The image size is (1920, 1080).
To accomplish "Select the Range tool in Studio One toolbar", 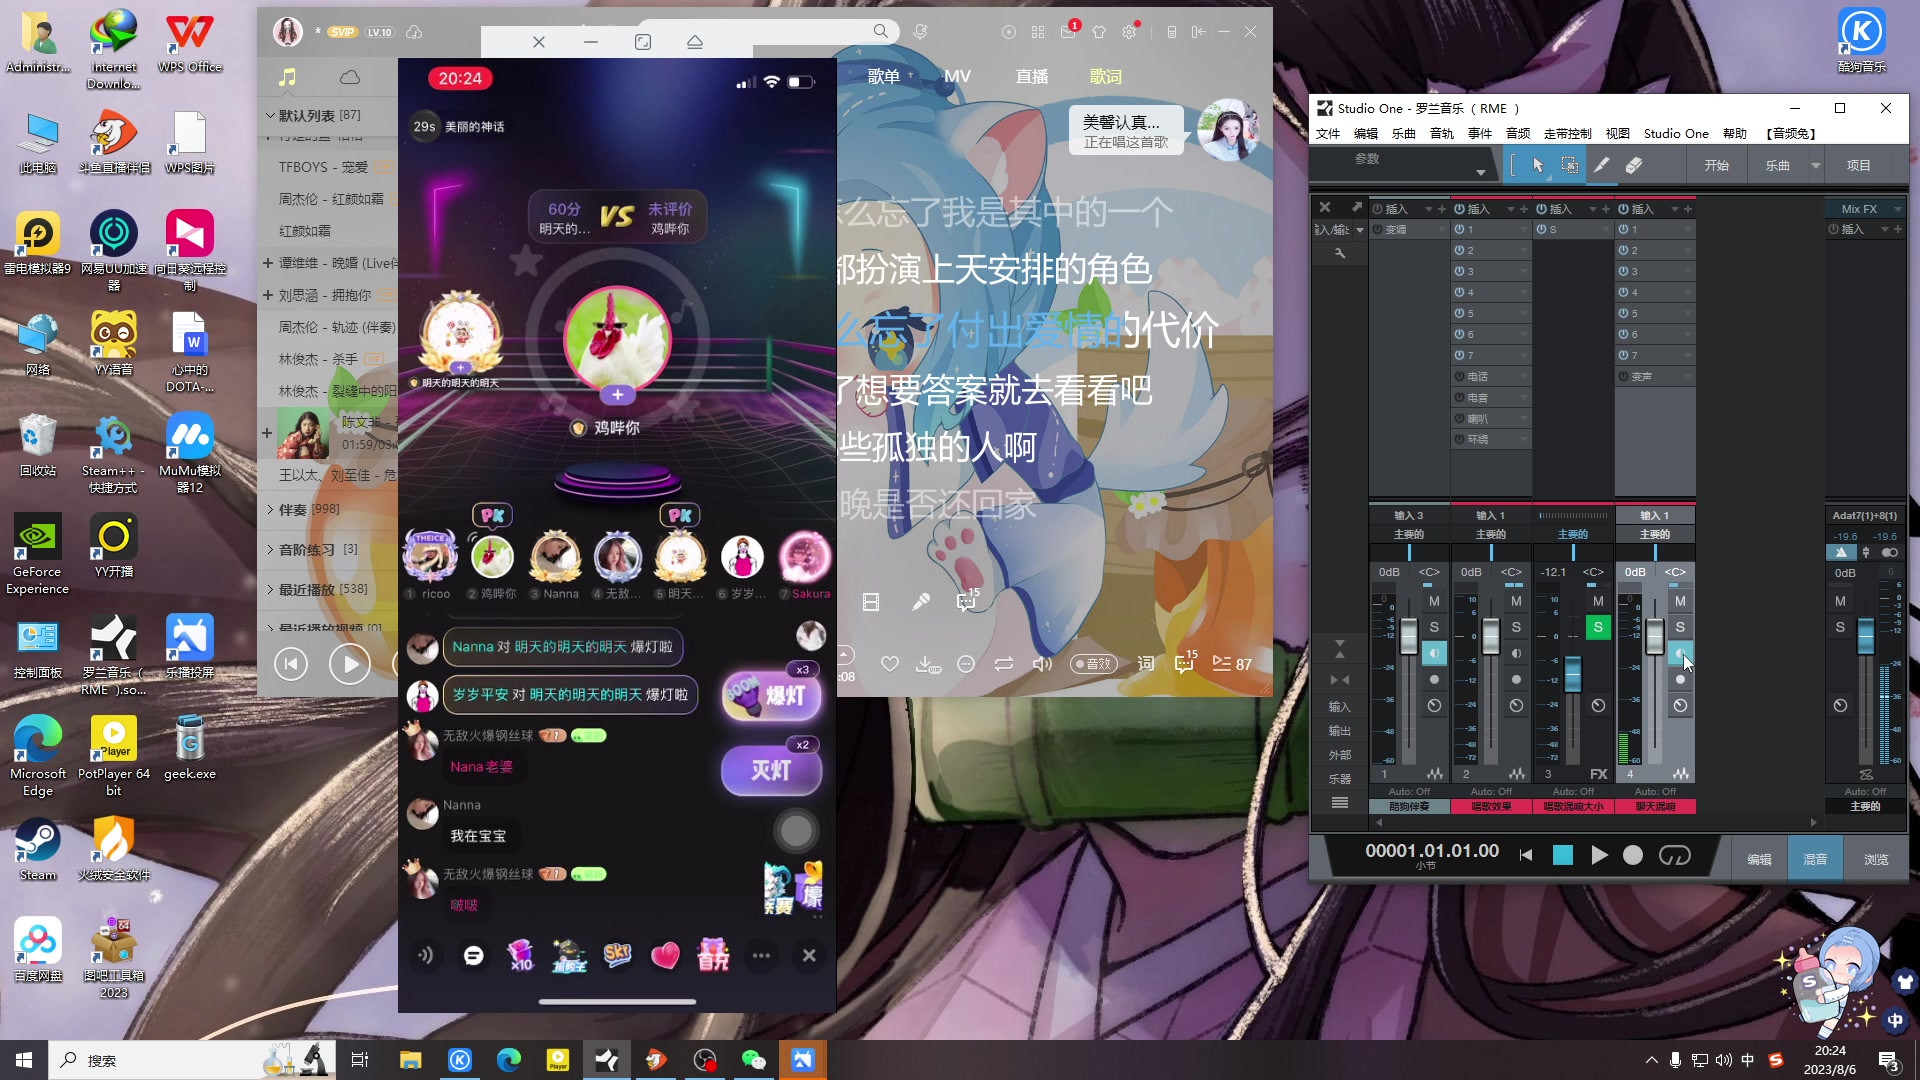I will point(1570,165).
